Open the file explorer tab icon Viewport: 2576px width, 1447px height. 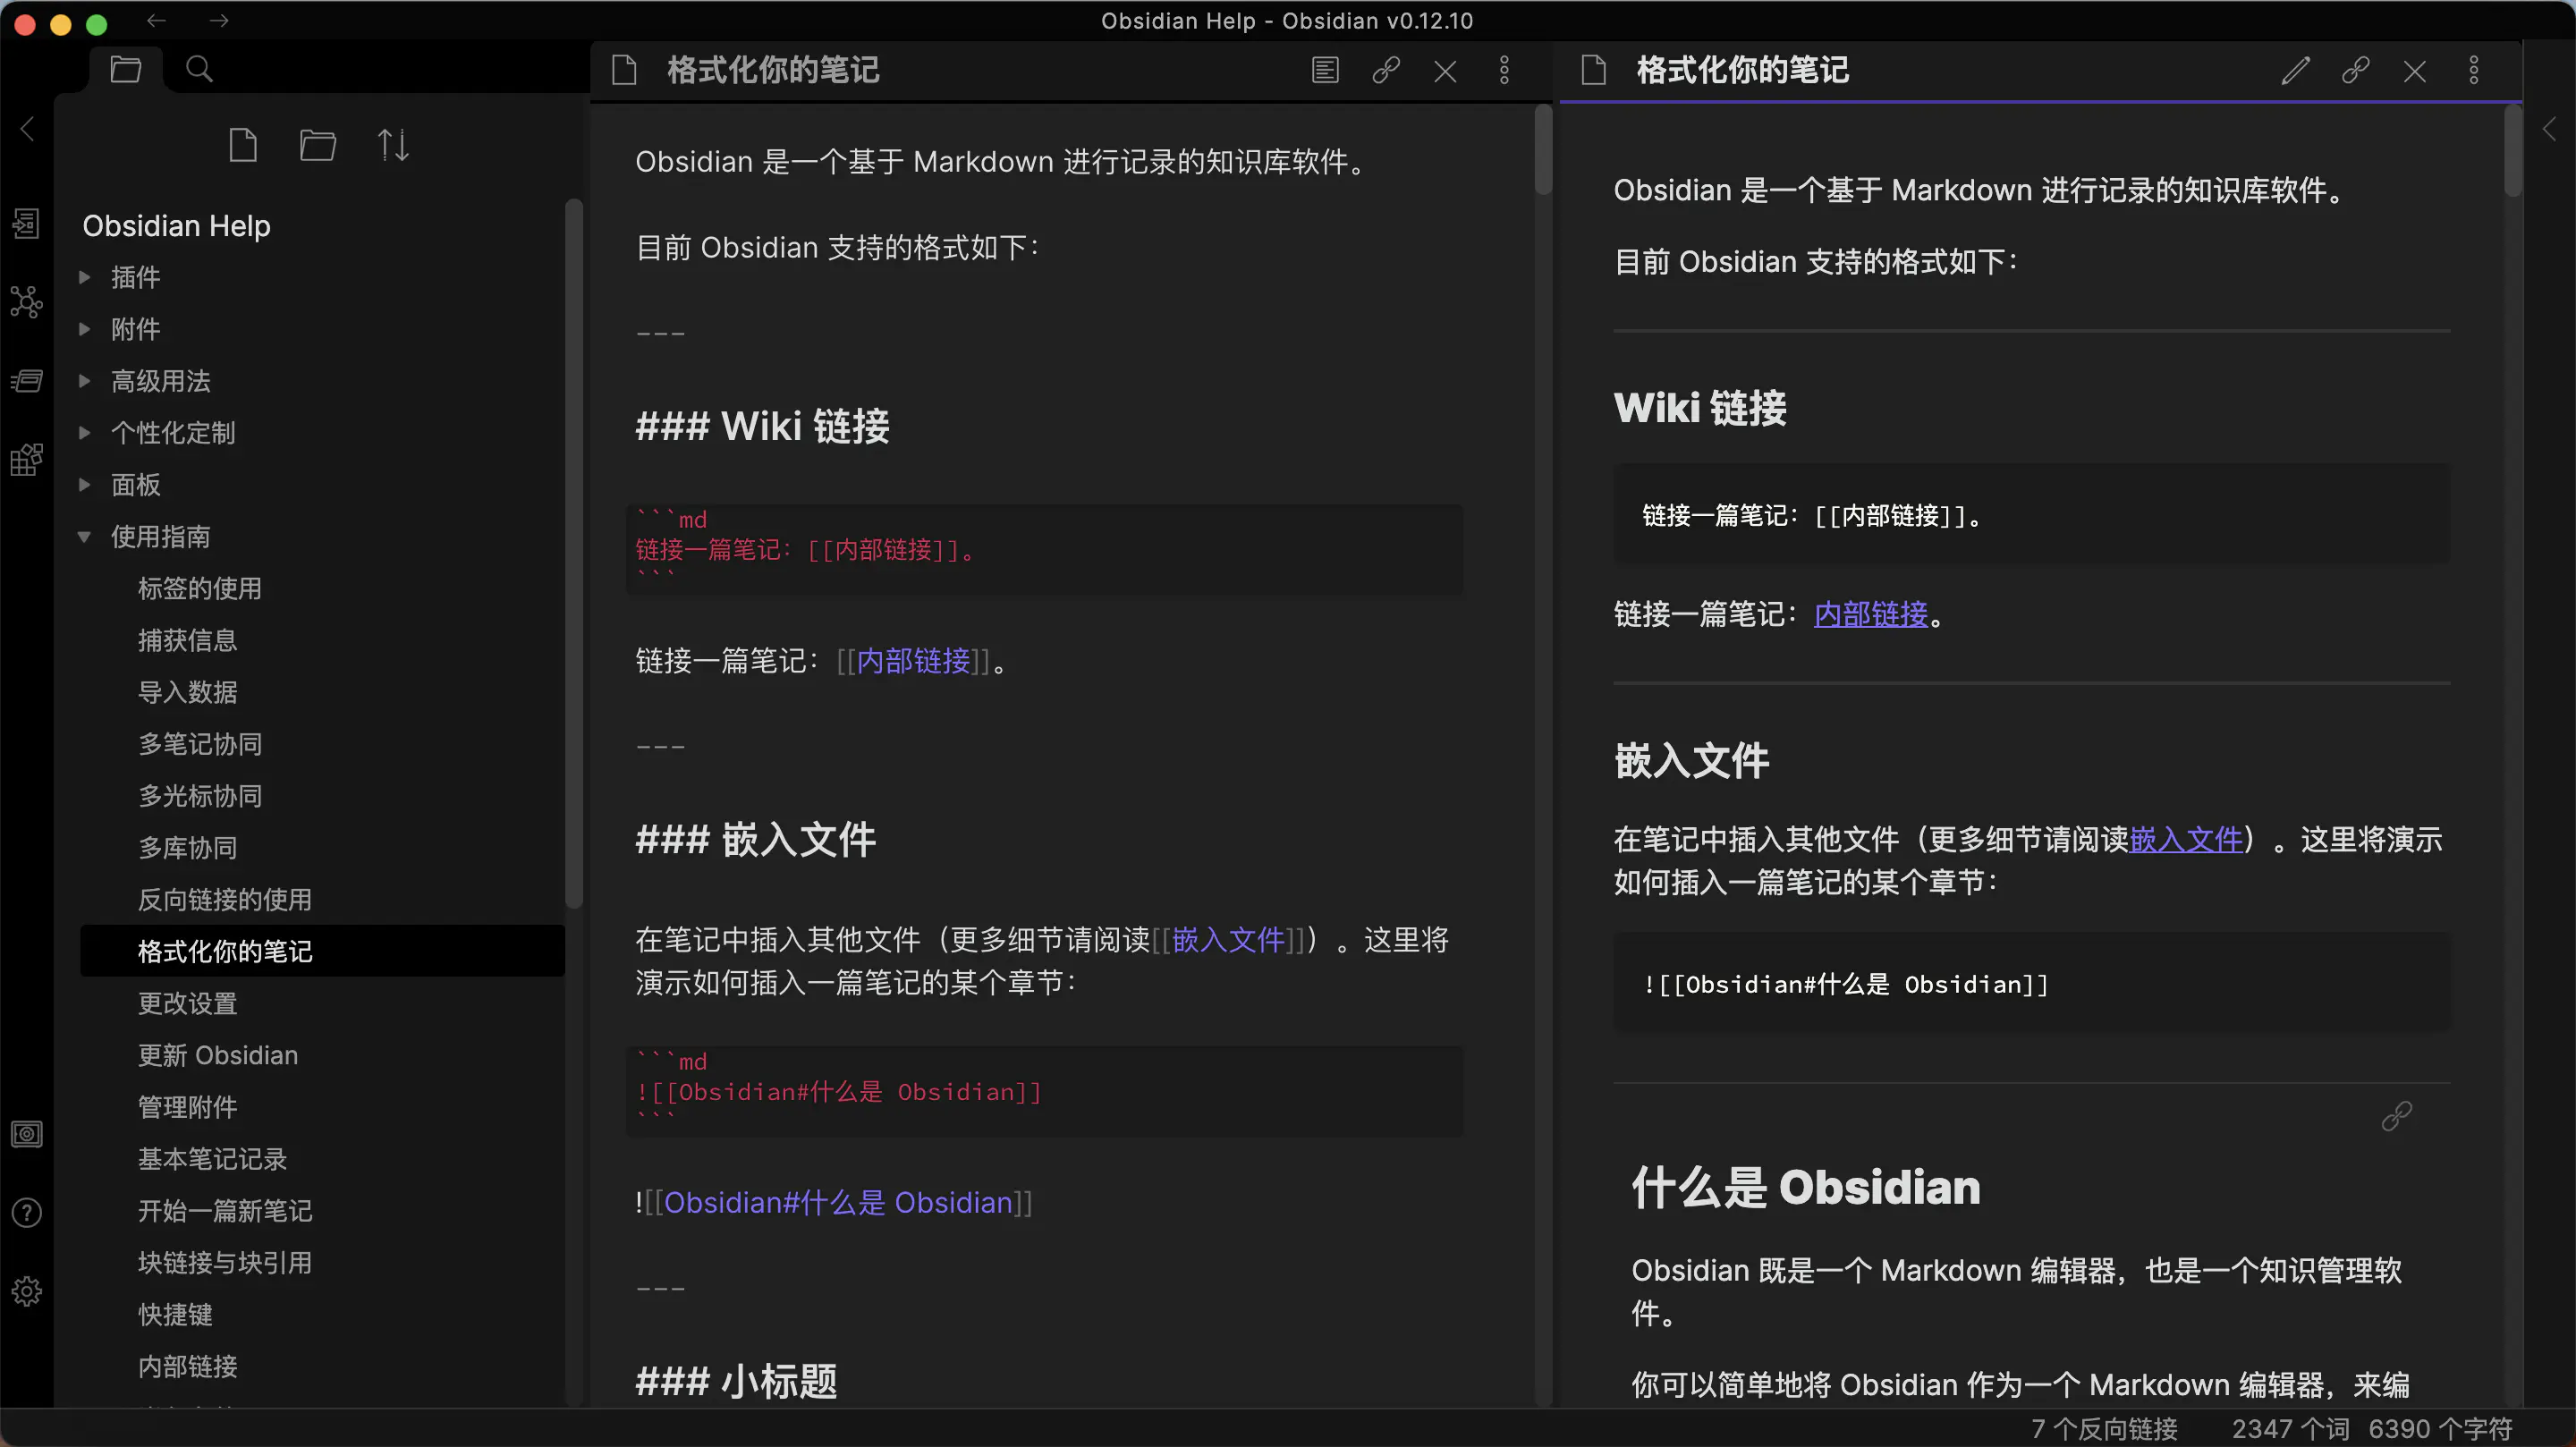point(125,69)
